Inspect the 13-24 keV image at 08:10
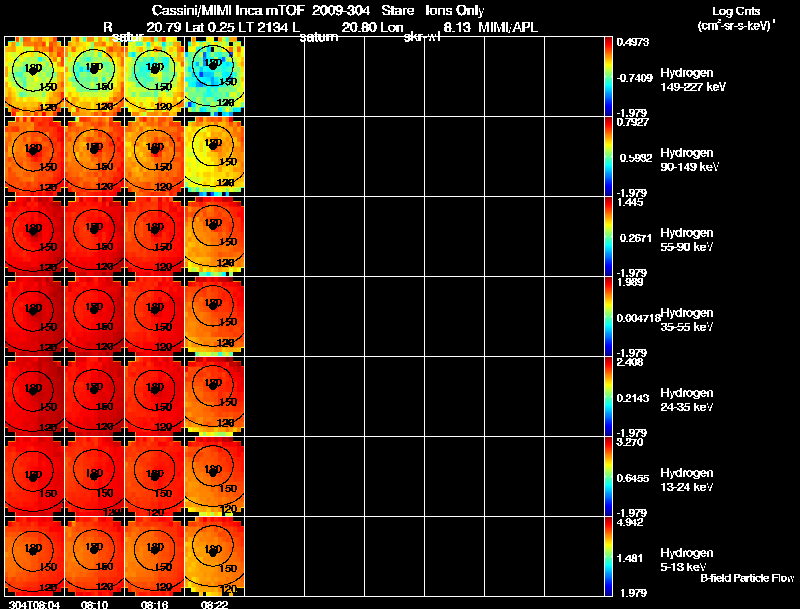The width and height of the screenshot is (800, 609). click(94, 476)
